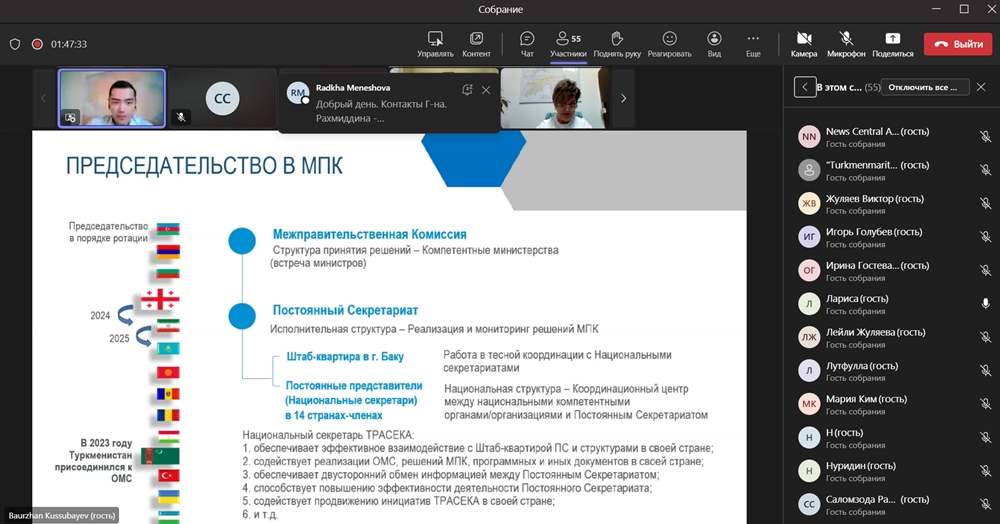
Task: Select participant Лариса
Action: 892,303
